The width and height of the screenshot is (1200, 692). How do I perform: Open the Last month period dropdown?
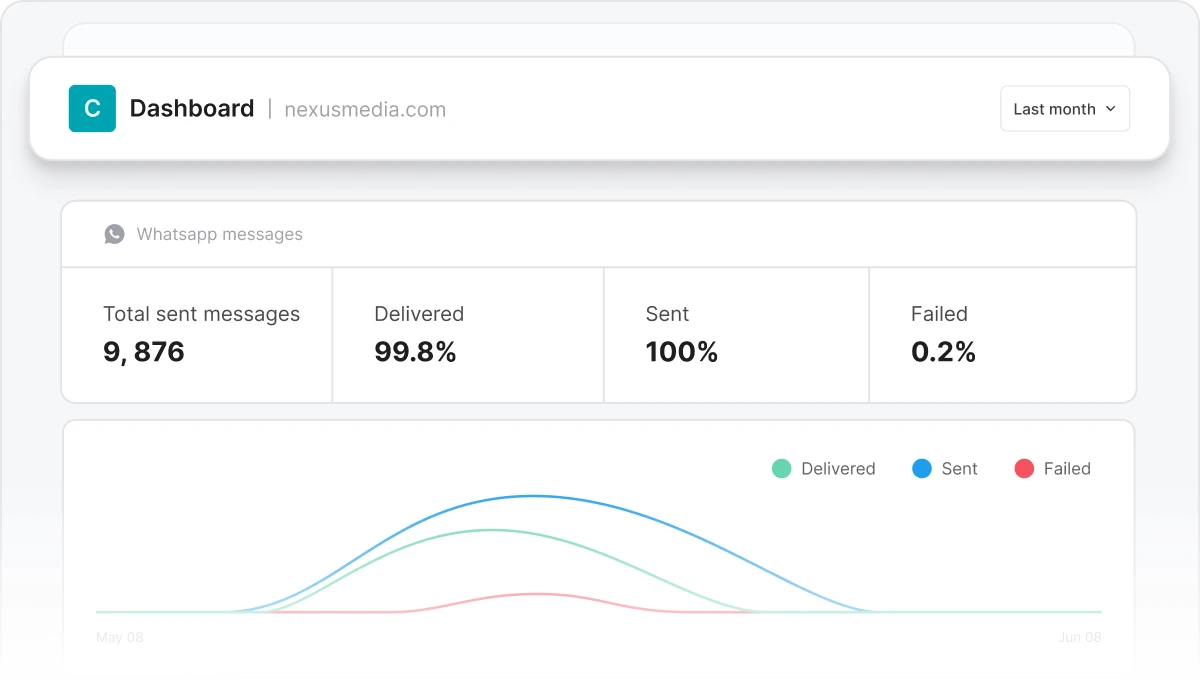tap(1065, 109)
